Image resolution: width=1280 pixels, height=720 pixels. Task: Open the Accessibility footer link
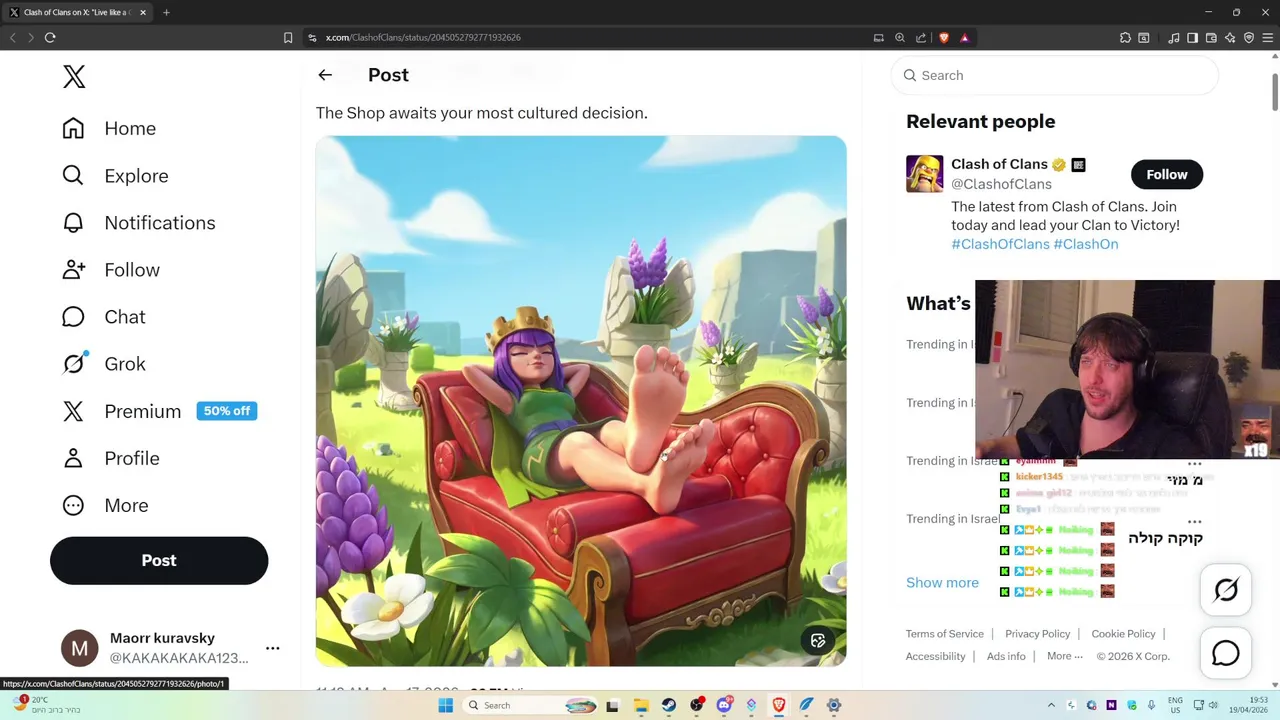click(935, 656)
